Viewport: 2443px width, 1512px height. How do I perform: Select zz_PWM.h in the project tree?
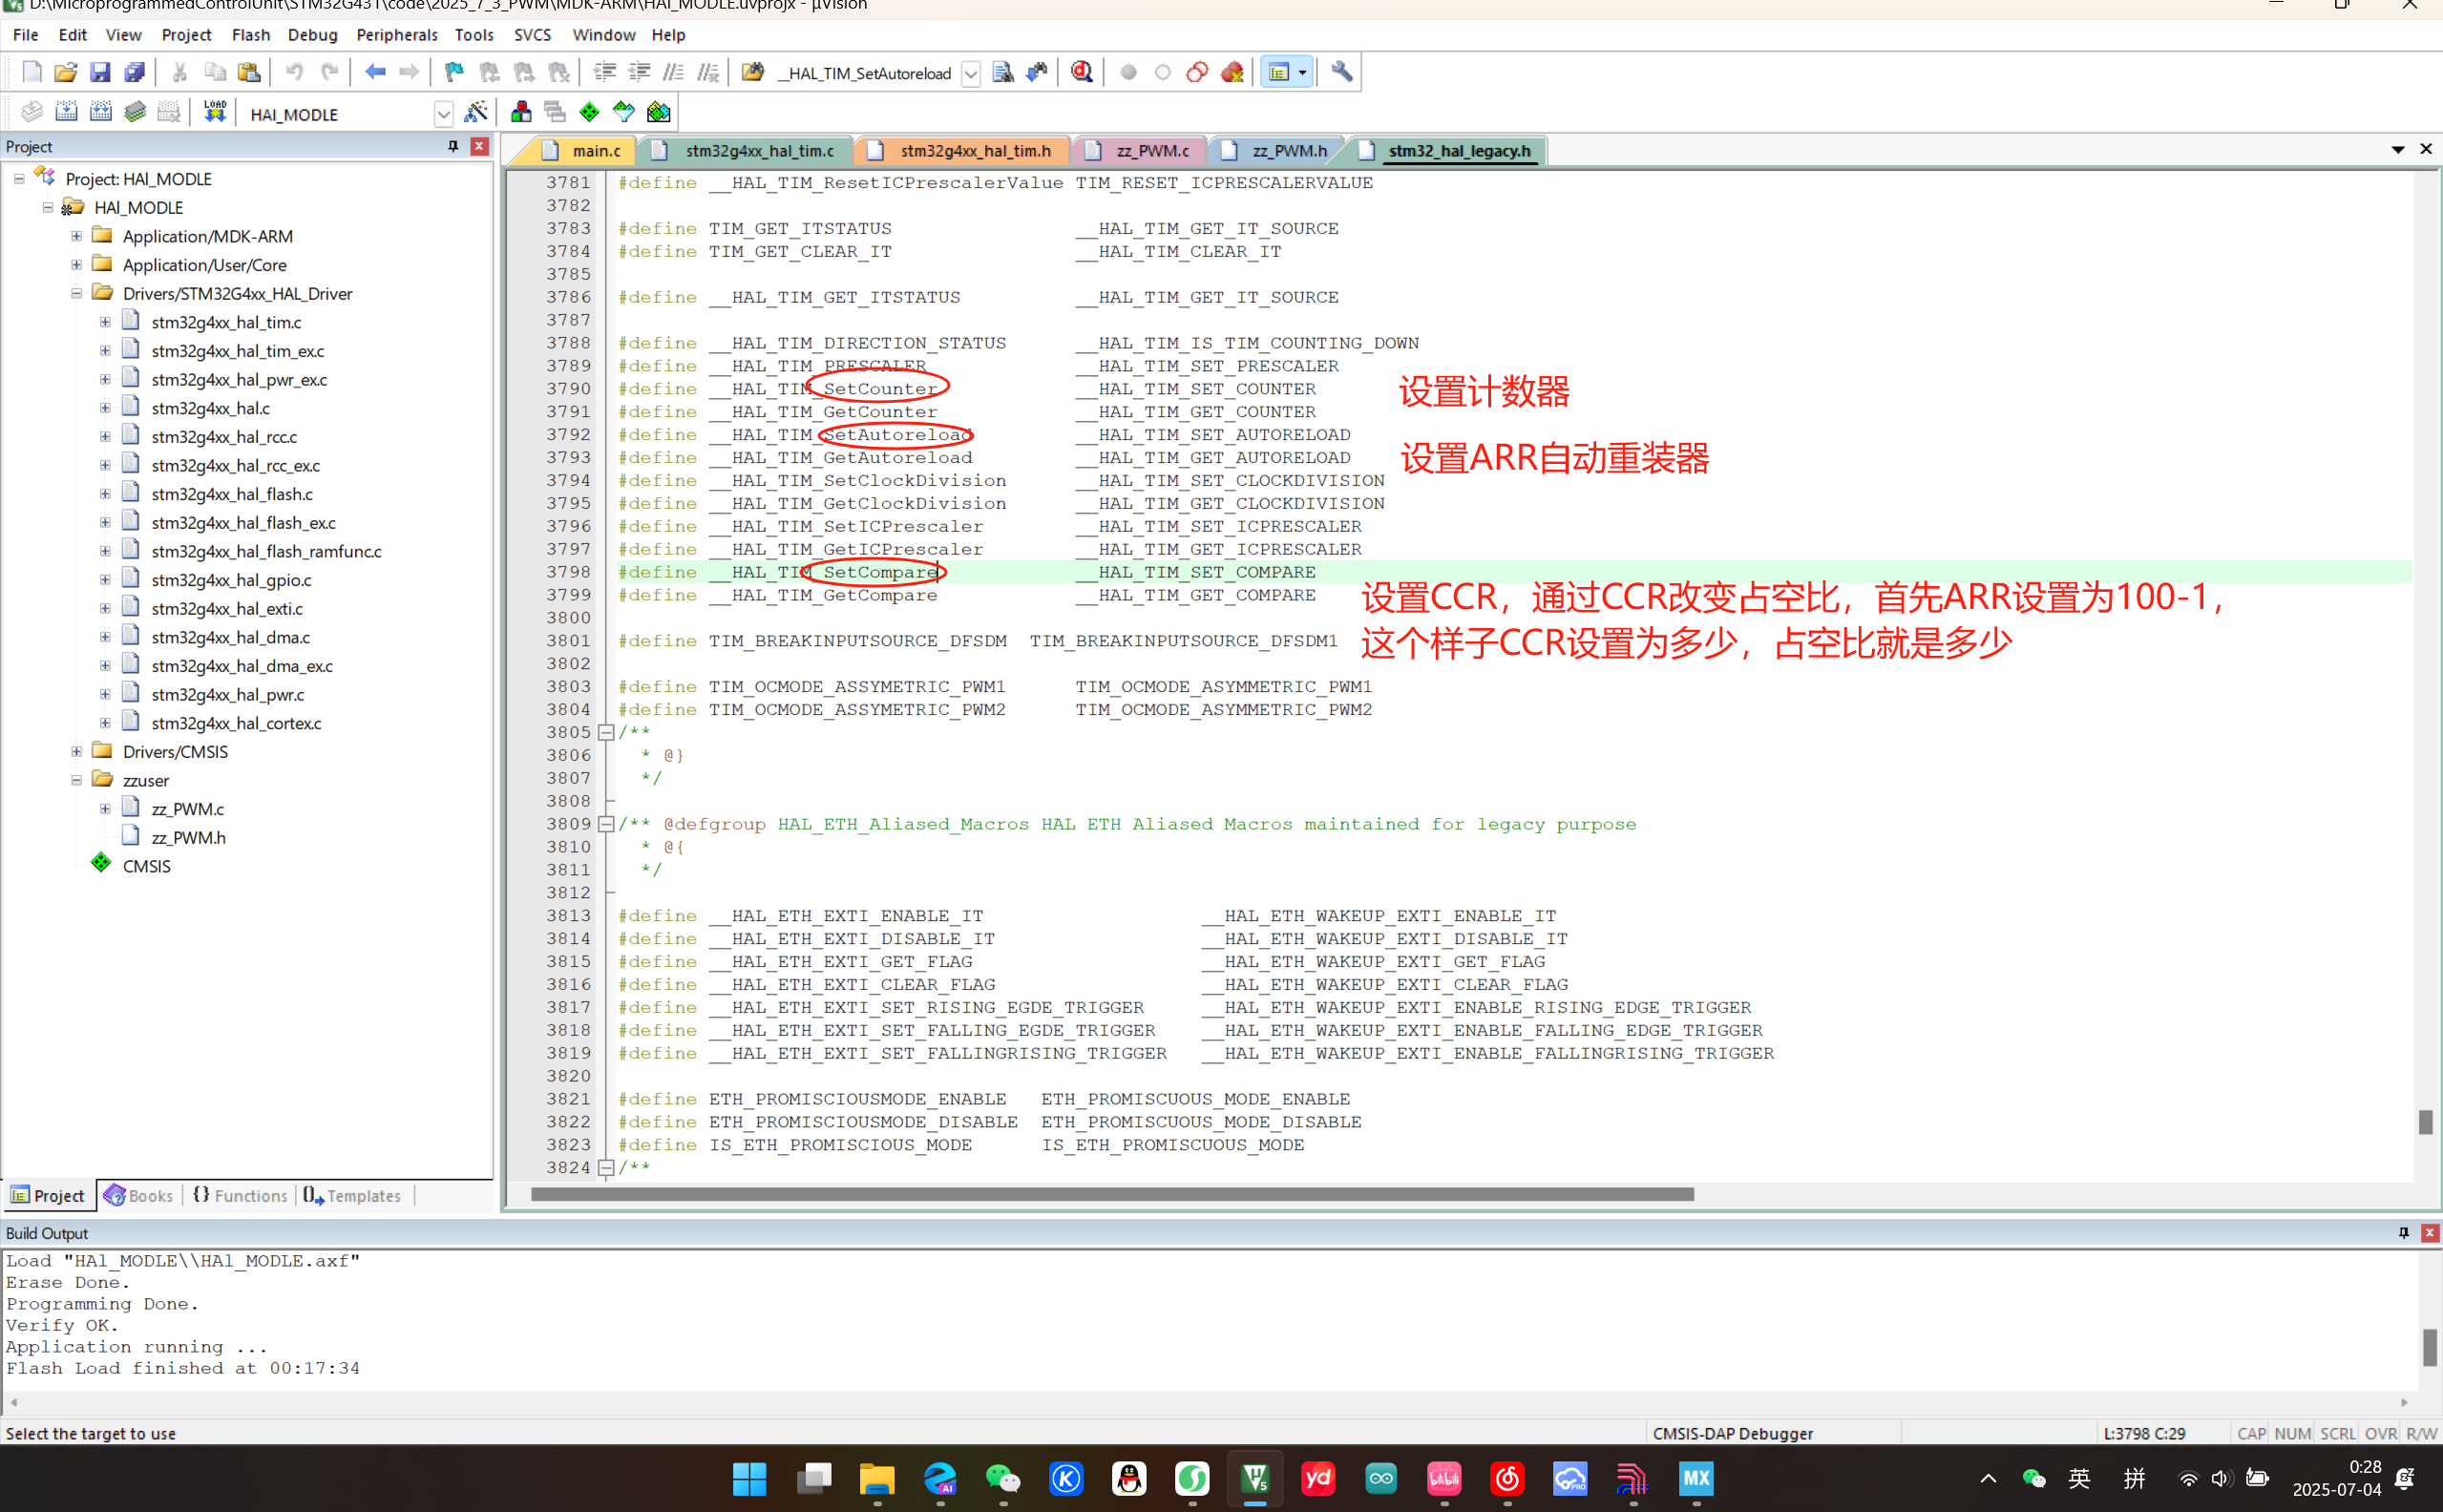click(188, 837)
